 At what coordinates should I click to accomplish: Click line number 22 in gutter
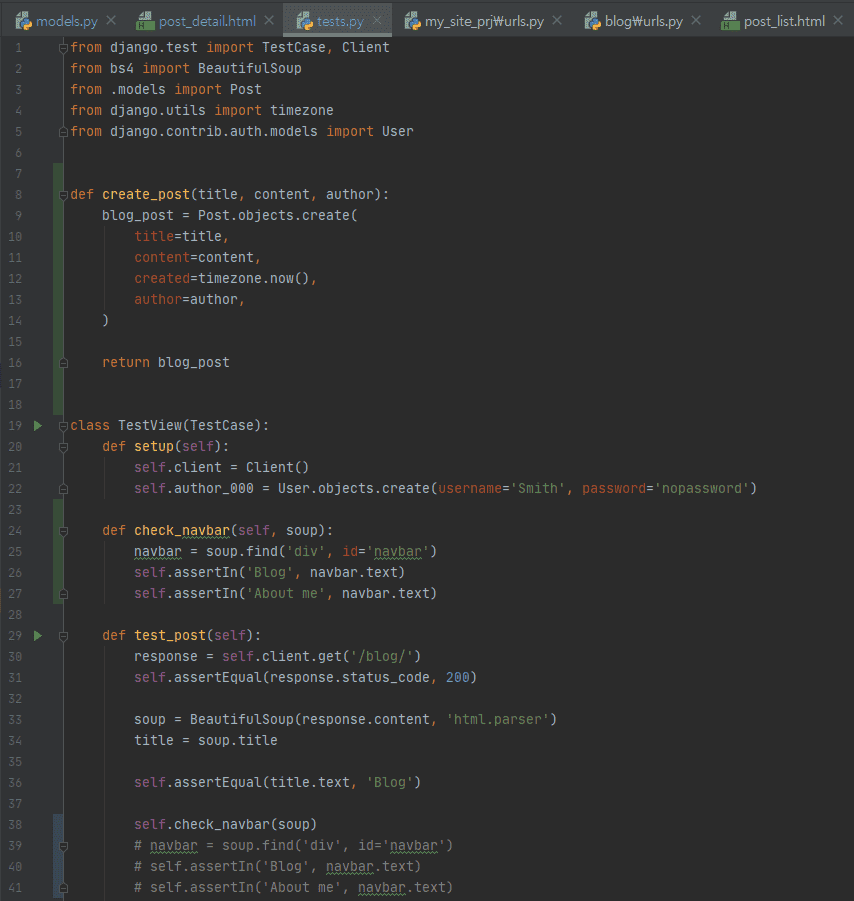[15, 488]
